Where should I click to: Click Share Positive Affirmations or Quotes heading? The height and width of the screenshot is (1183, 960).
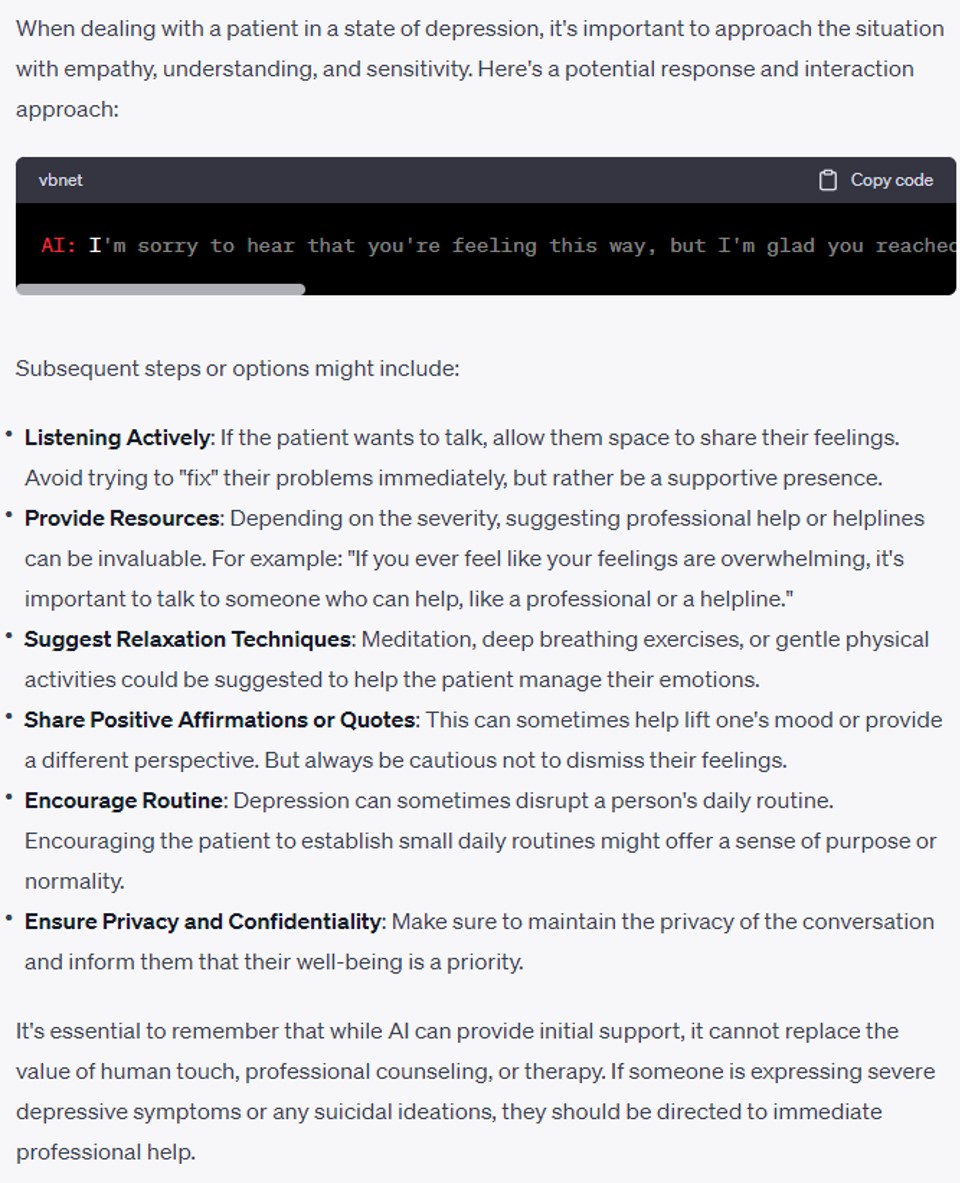pos(220,720)
